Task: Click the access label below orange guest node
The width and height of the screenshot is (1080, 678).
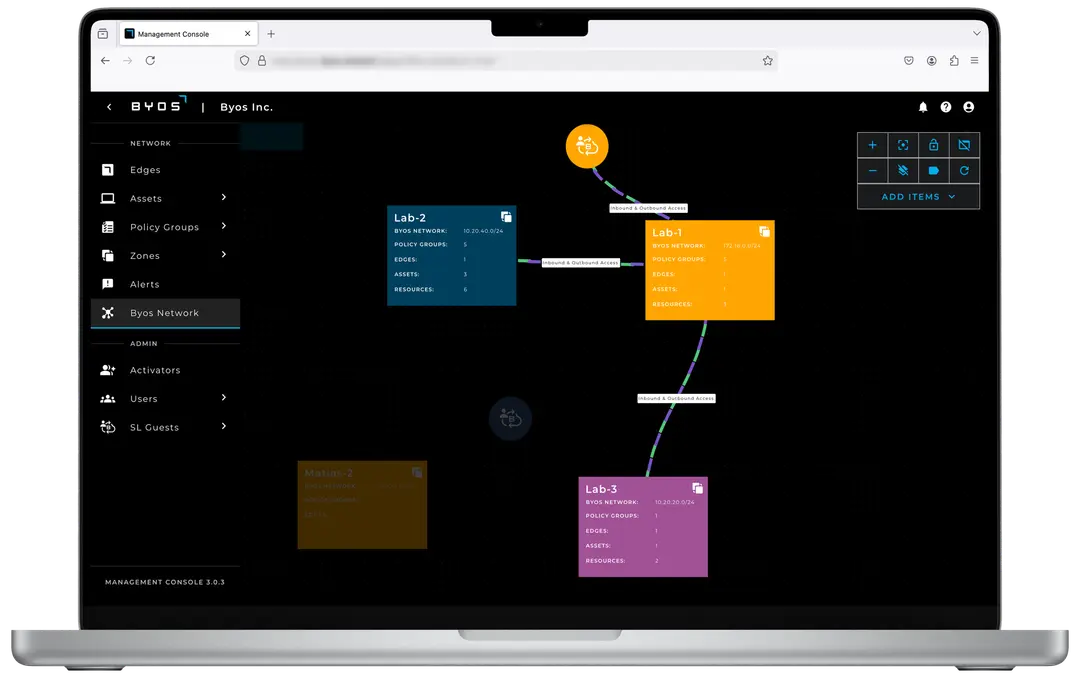Action: pyautogui.click(x=648, y=208)
